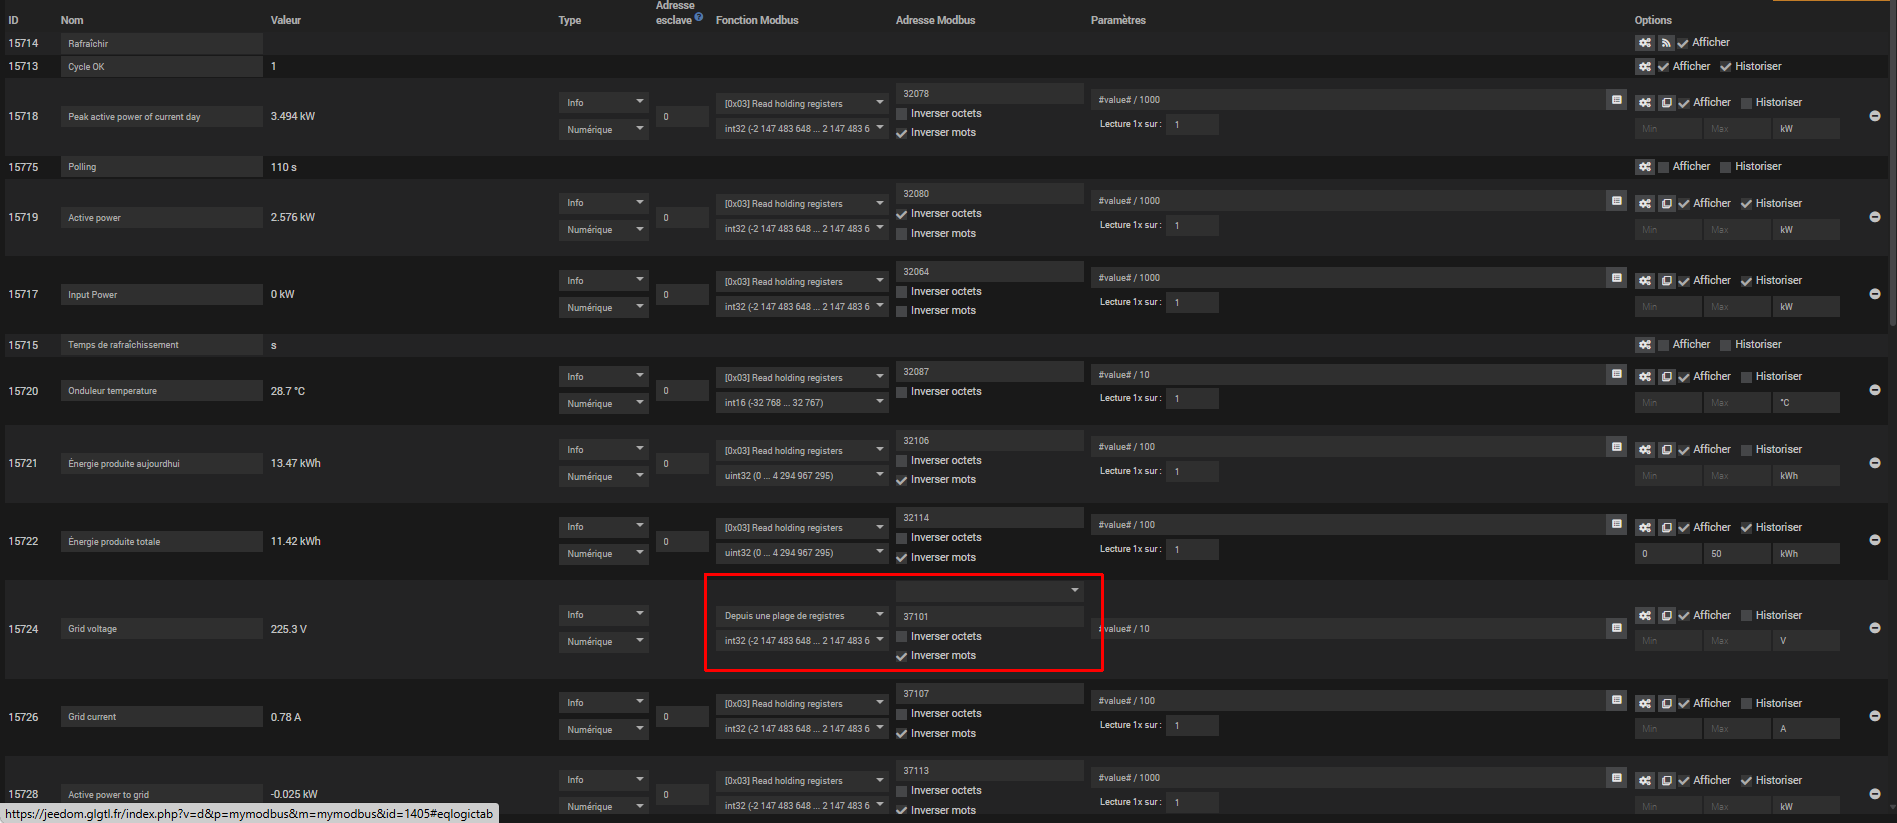This screenshot has width=1897, height=823.
Task: Click the Modbus address field 32078
Action: coord(990,94)
